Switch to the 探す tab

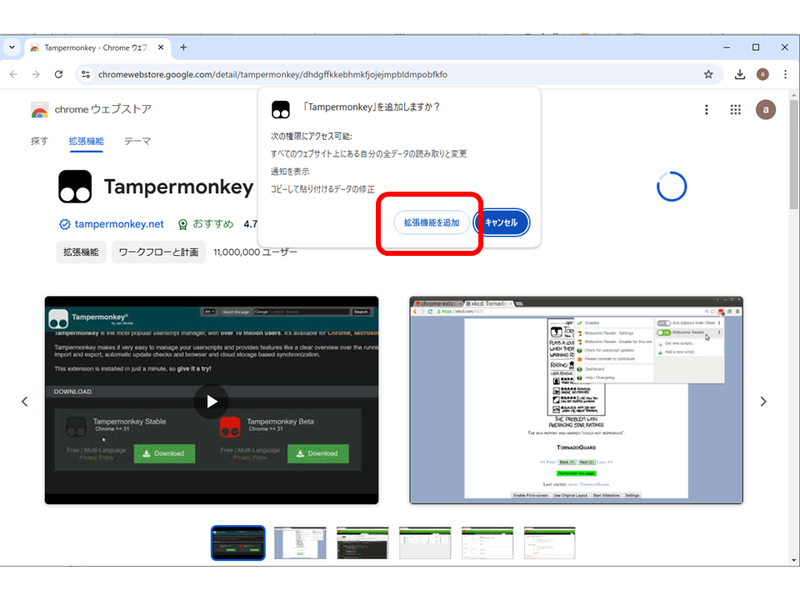[39, 141]
